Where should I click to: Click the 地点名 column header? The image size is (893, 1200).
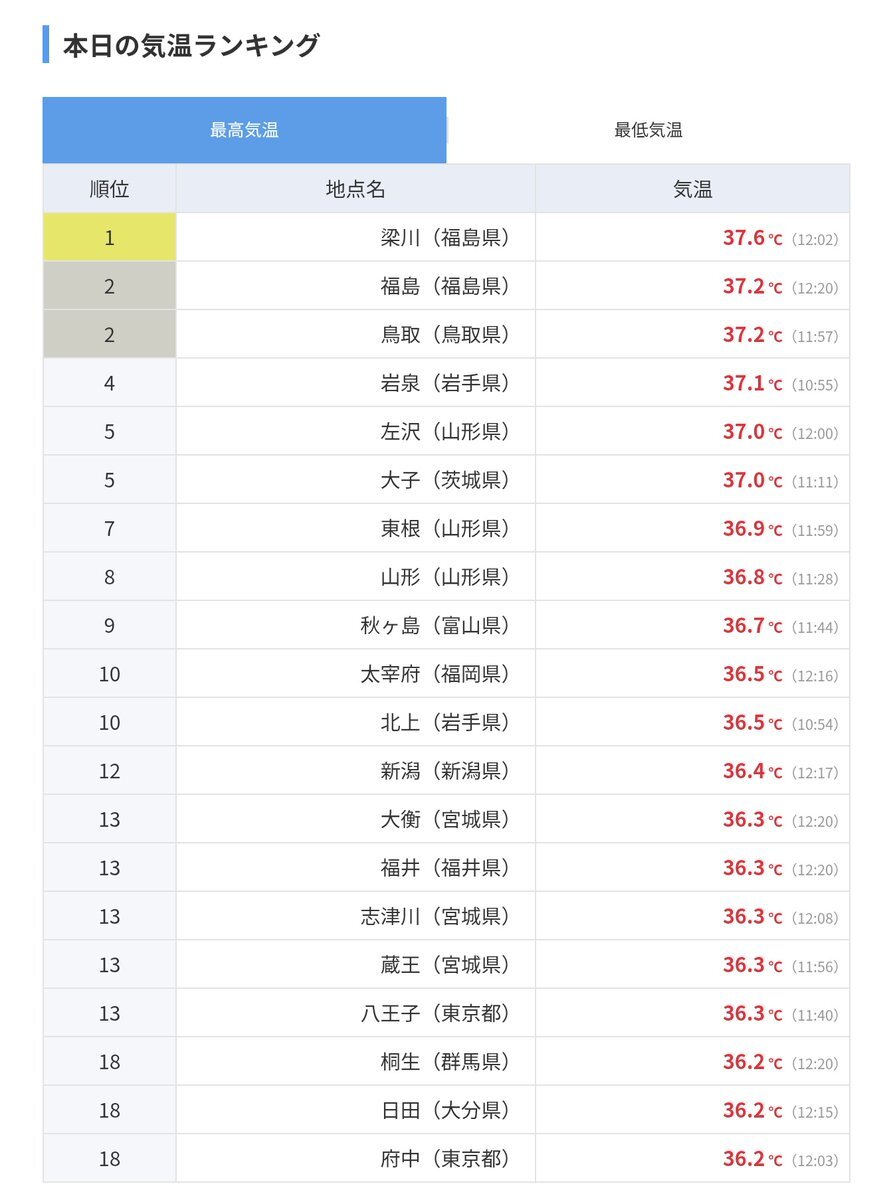click(x=356, y=189)
